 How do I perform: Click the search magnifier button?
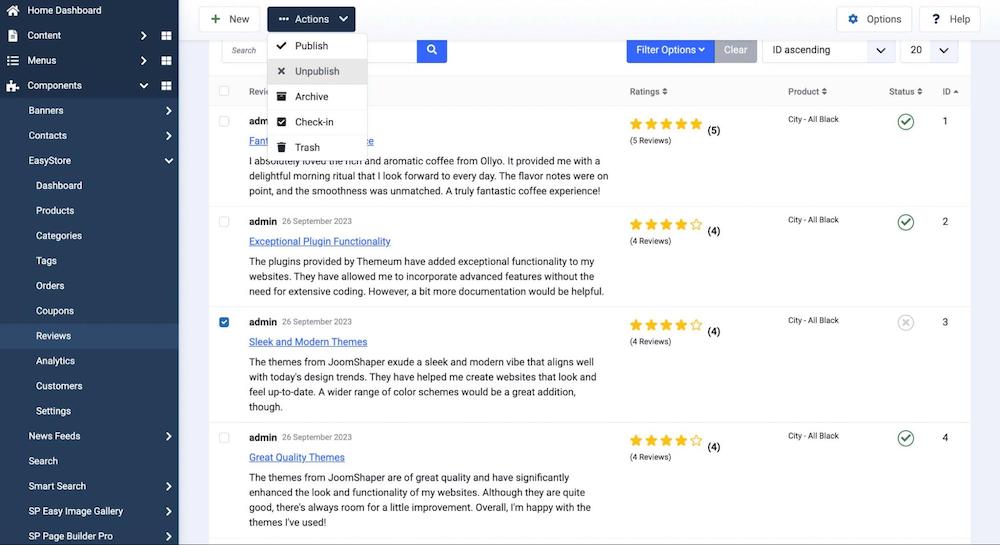tap(432, 50)
